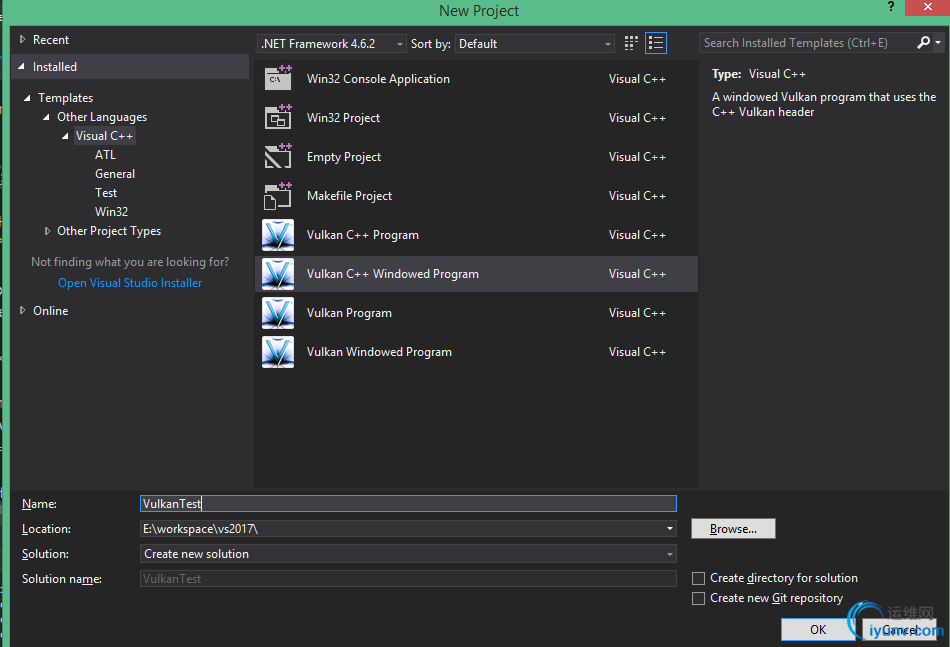This screenshot has width=950, height=647.
Task: Open the dialog help question mark
Action: pyautogui.click(x=890, y=7)
